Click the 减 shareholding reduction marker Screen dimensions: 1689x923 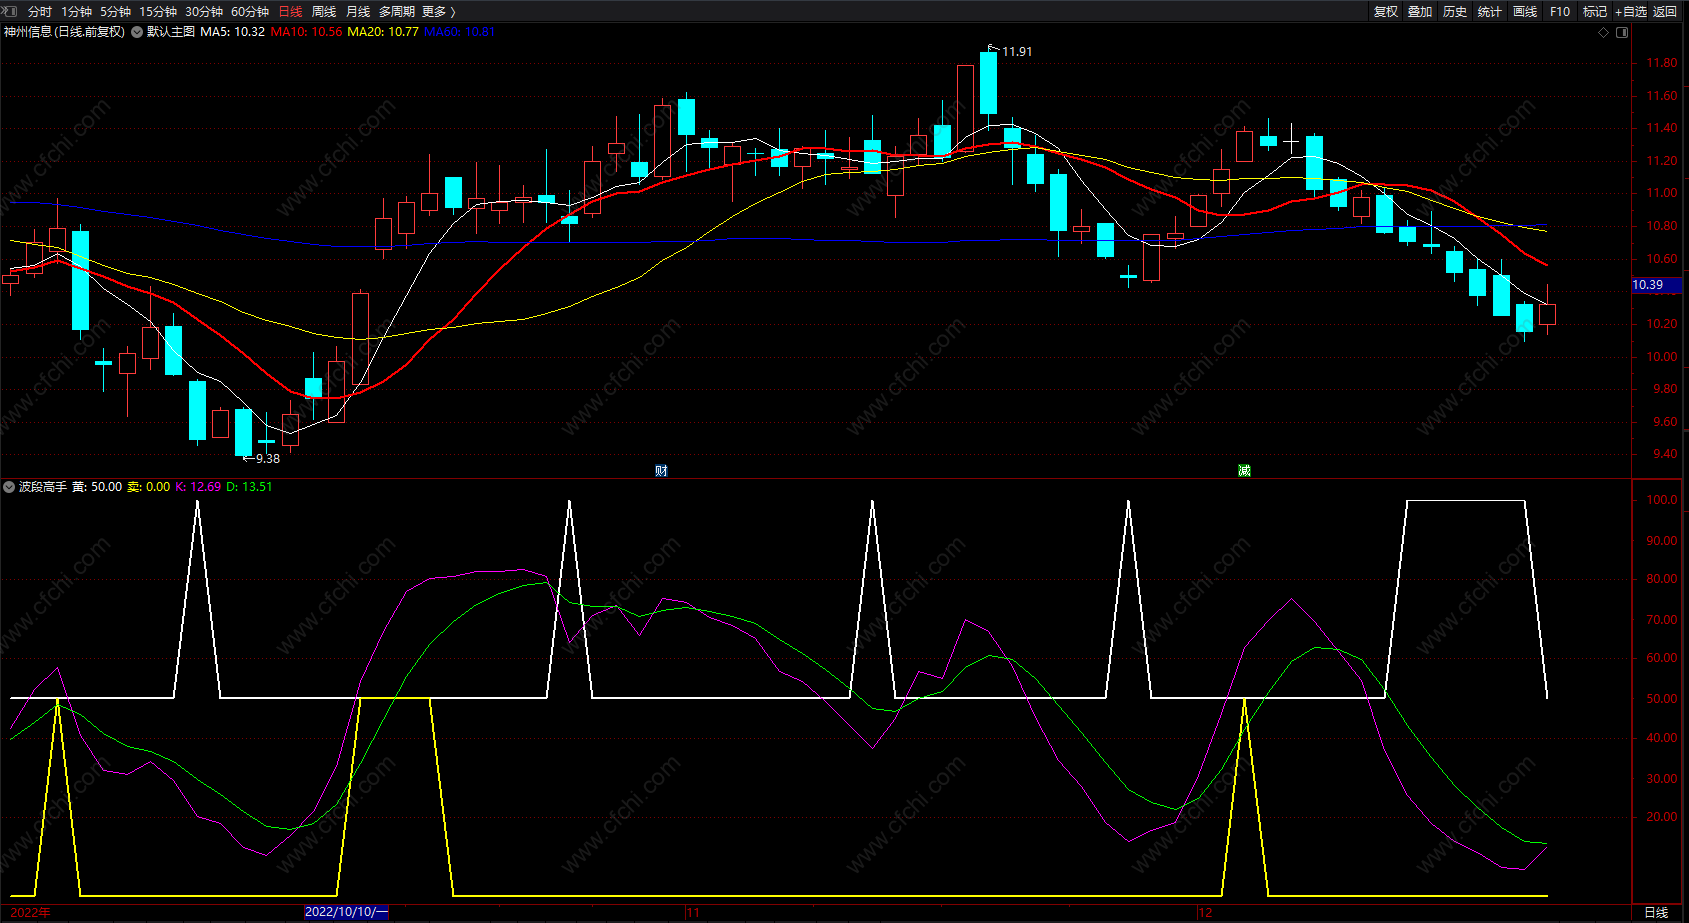pos(1244,470)
